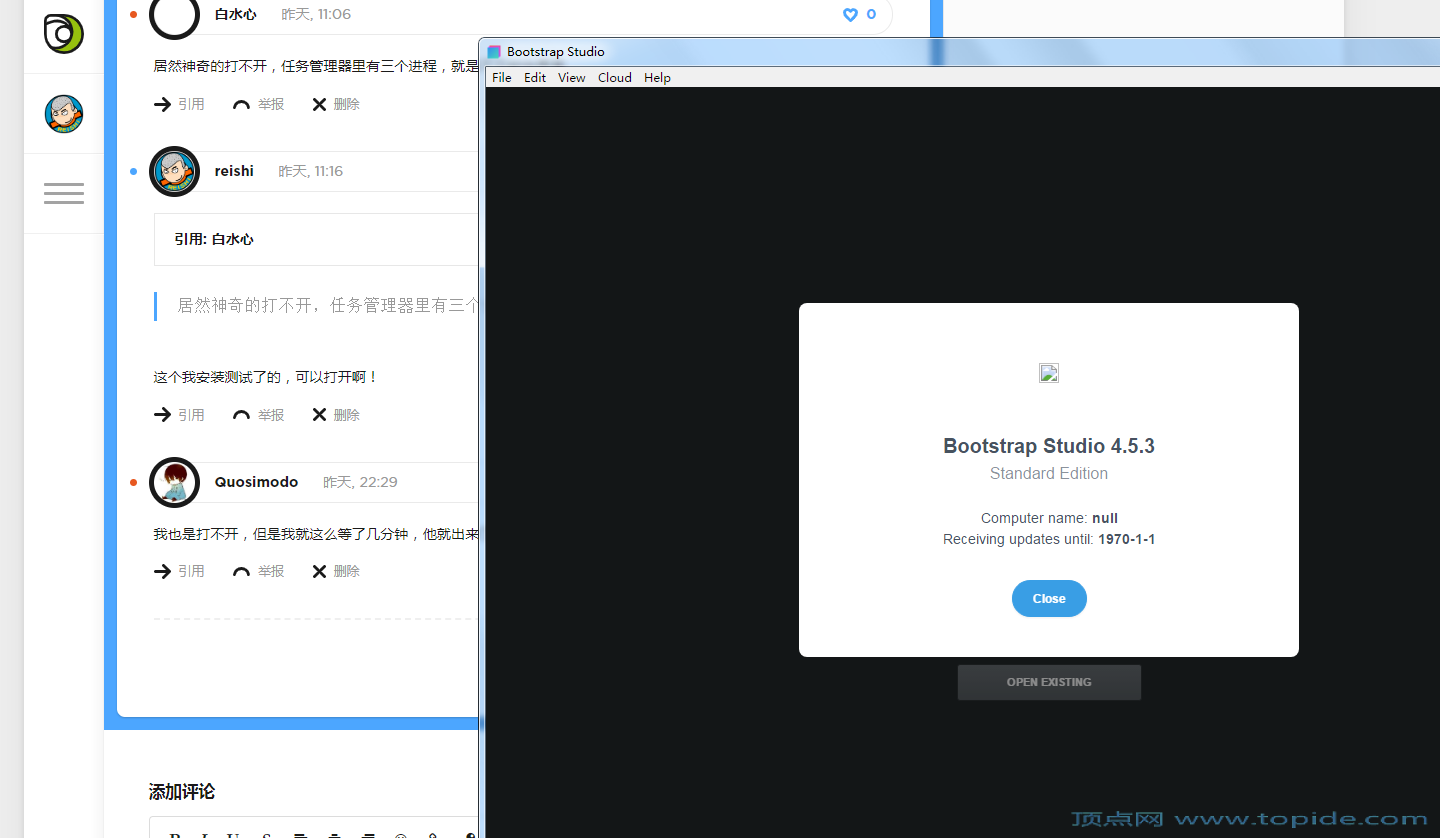The image size is (1440, 838).
Task: Click the Computer name: null line
Action: (1049, 518)
